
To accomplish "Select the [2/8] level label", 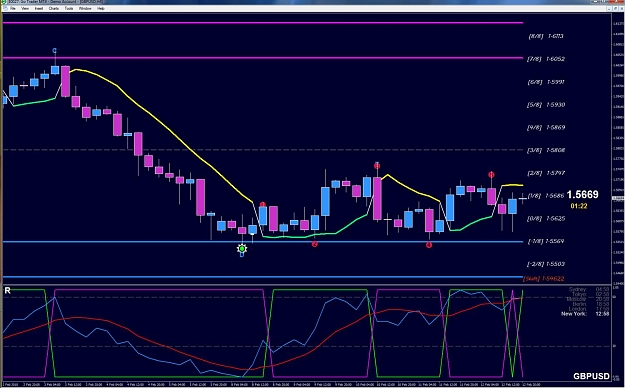I will 546,173.
